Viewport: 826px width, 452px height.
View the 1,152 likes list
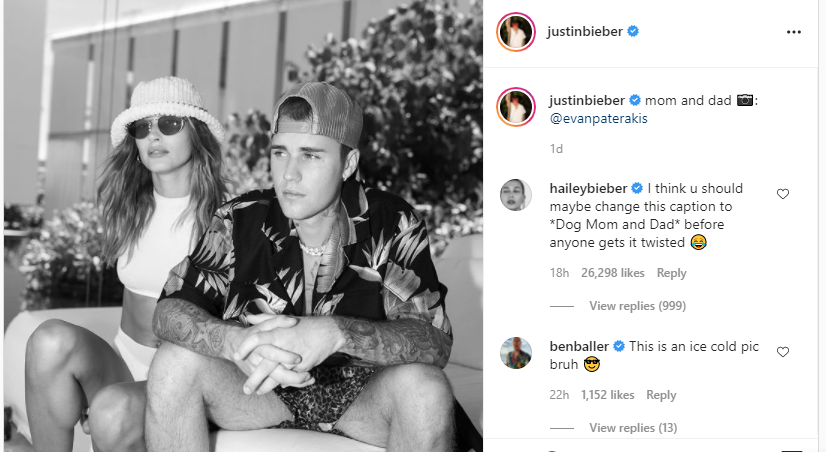(x=607, y=395)
